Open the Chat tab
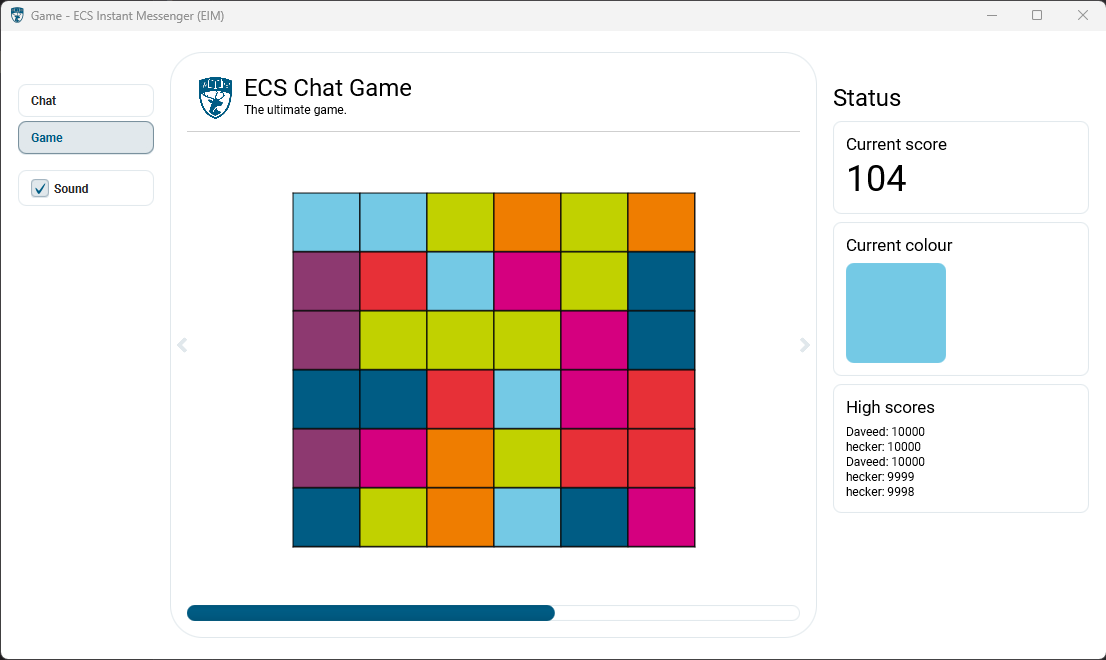 click(86, 101)
